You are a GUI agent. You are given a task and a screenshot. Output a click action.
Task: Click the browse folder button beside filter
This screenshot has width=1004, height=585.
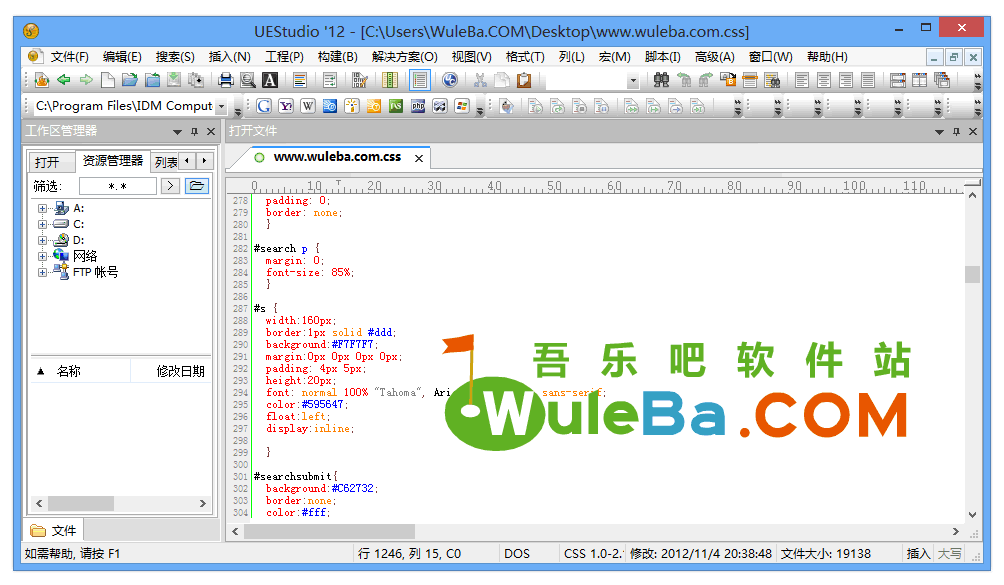(197, 186)
